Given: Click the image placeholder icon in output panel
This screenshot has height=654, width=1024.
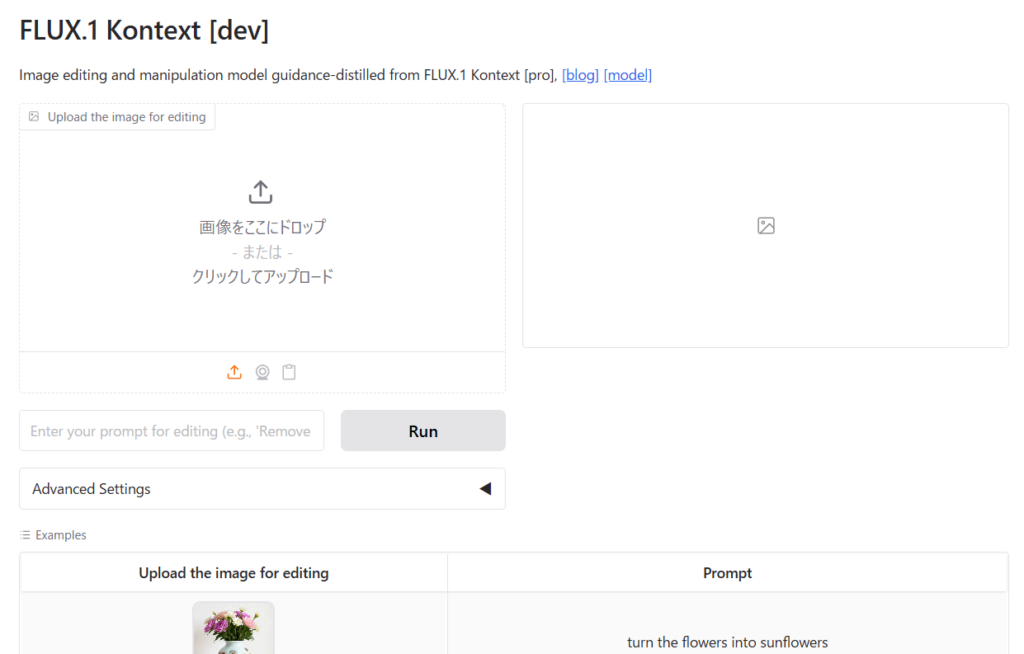Looking at the screenshot, I should [x=766, y=226].
